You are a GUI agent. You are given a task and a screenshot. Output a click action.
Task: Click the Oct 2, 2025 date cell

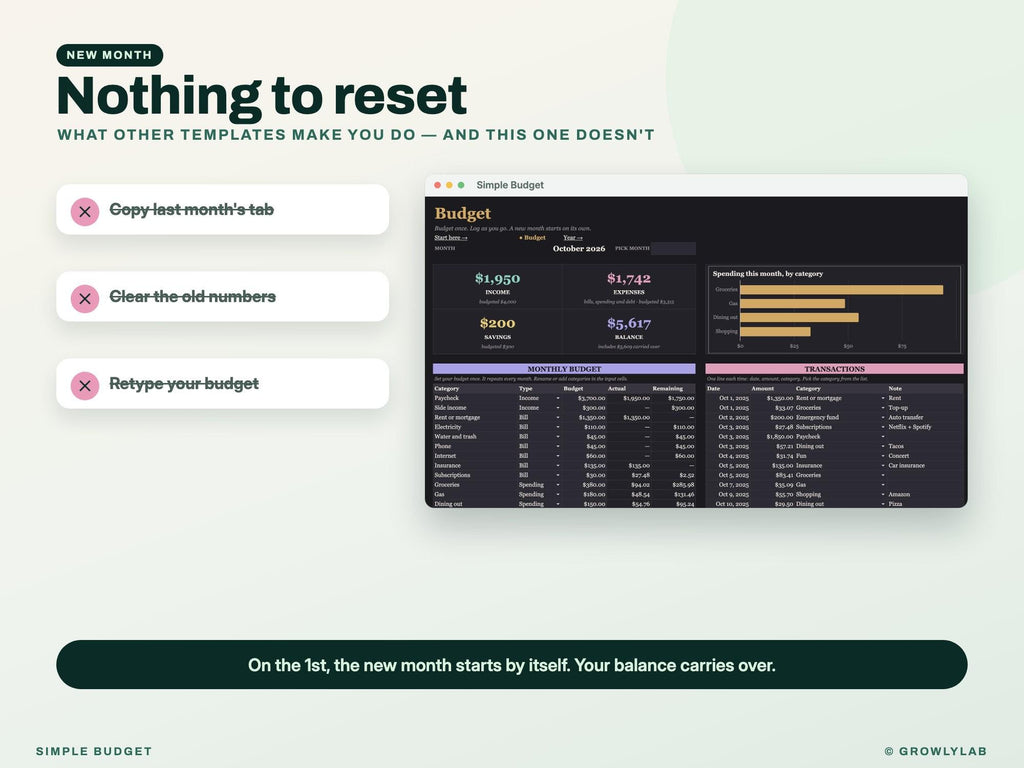(733, 417)
